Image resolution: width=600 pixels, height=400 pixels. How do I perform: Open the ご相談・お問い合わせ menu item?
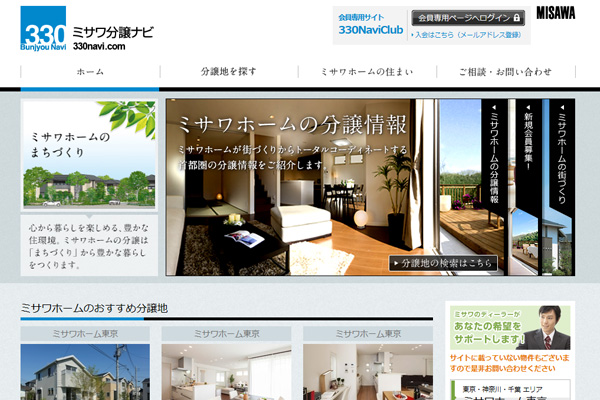pyautogui.click(x=505, y=72)
